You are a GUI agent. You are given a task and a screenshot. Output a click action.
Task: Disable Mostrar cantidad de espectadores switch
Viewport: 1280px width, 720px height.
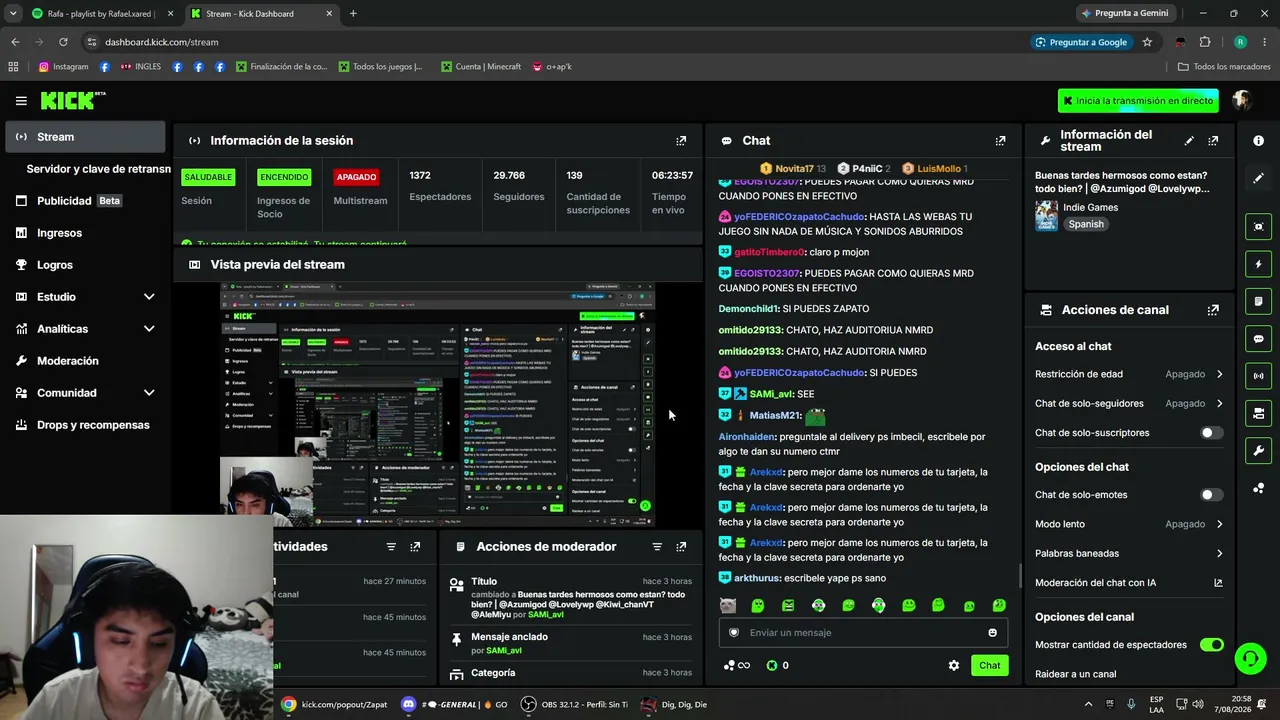click(x=1211, y=645)
